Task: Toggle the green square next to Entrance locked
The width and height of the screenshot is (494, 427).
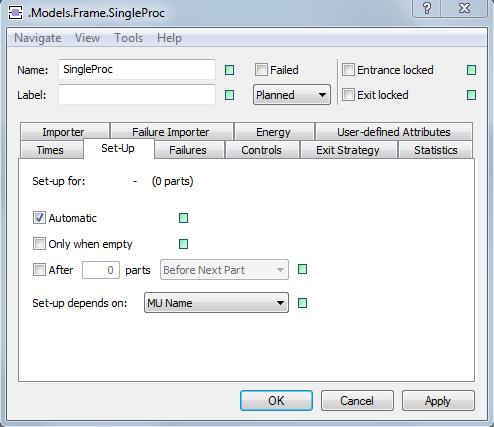Action: click(471, 70)
